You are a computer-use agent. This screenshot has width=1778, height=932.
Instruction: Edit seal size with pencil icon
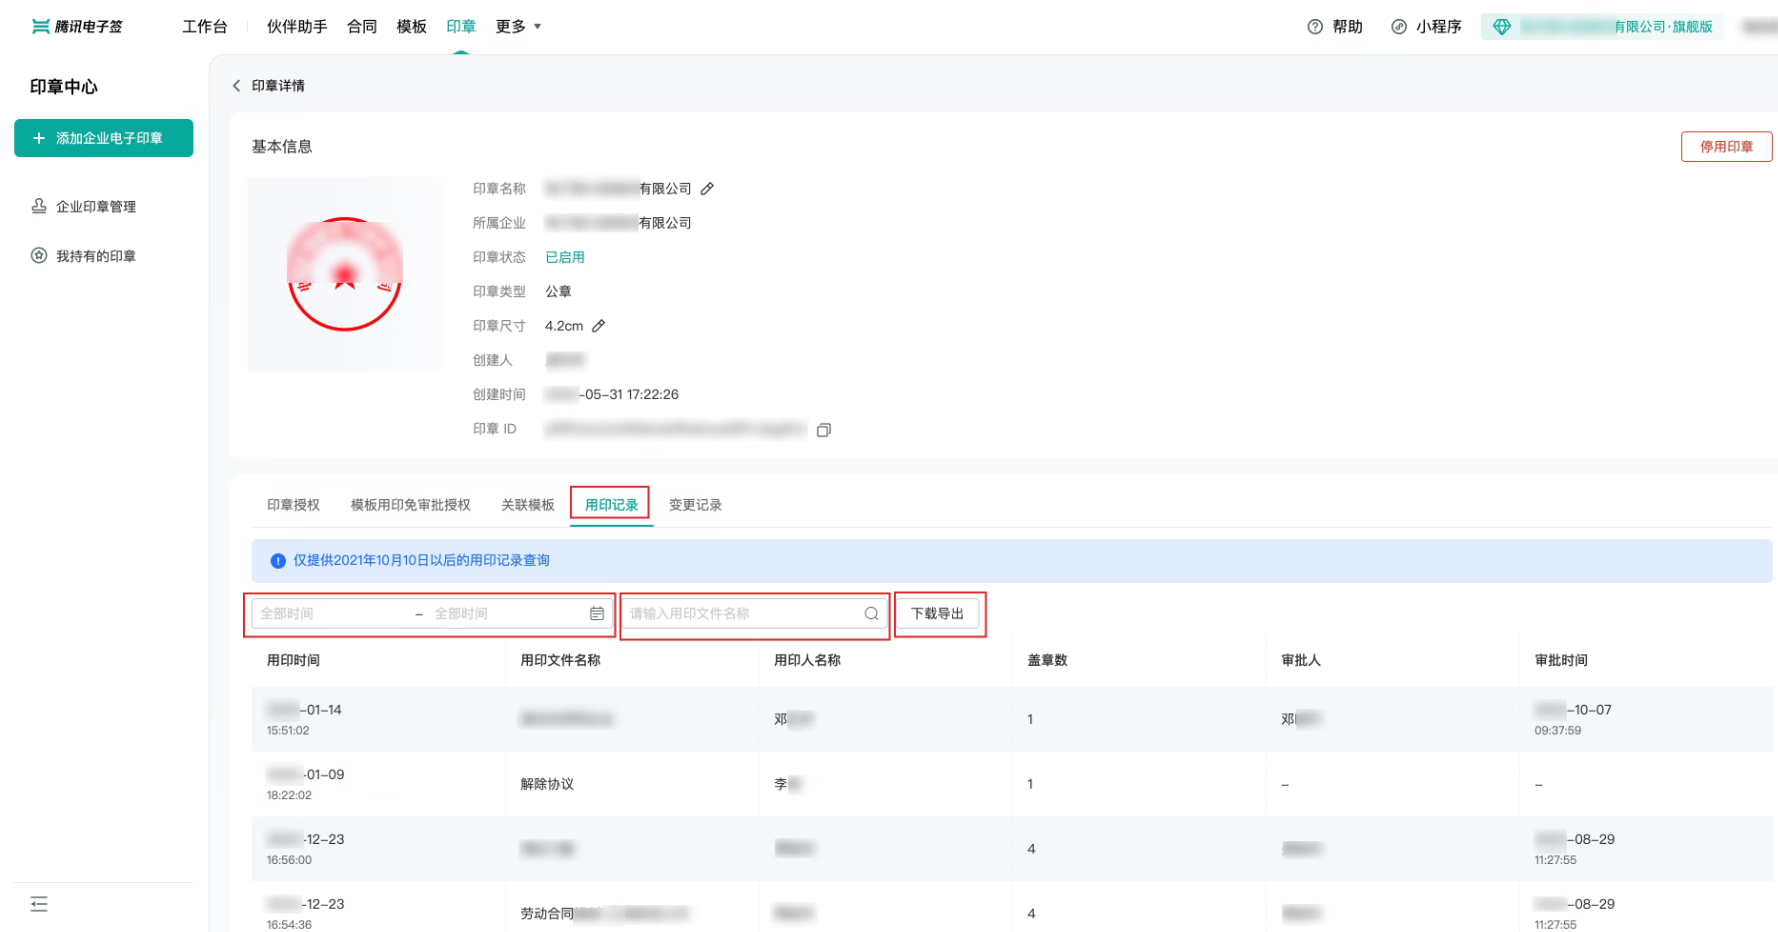599,326
